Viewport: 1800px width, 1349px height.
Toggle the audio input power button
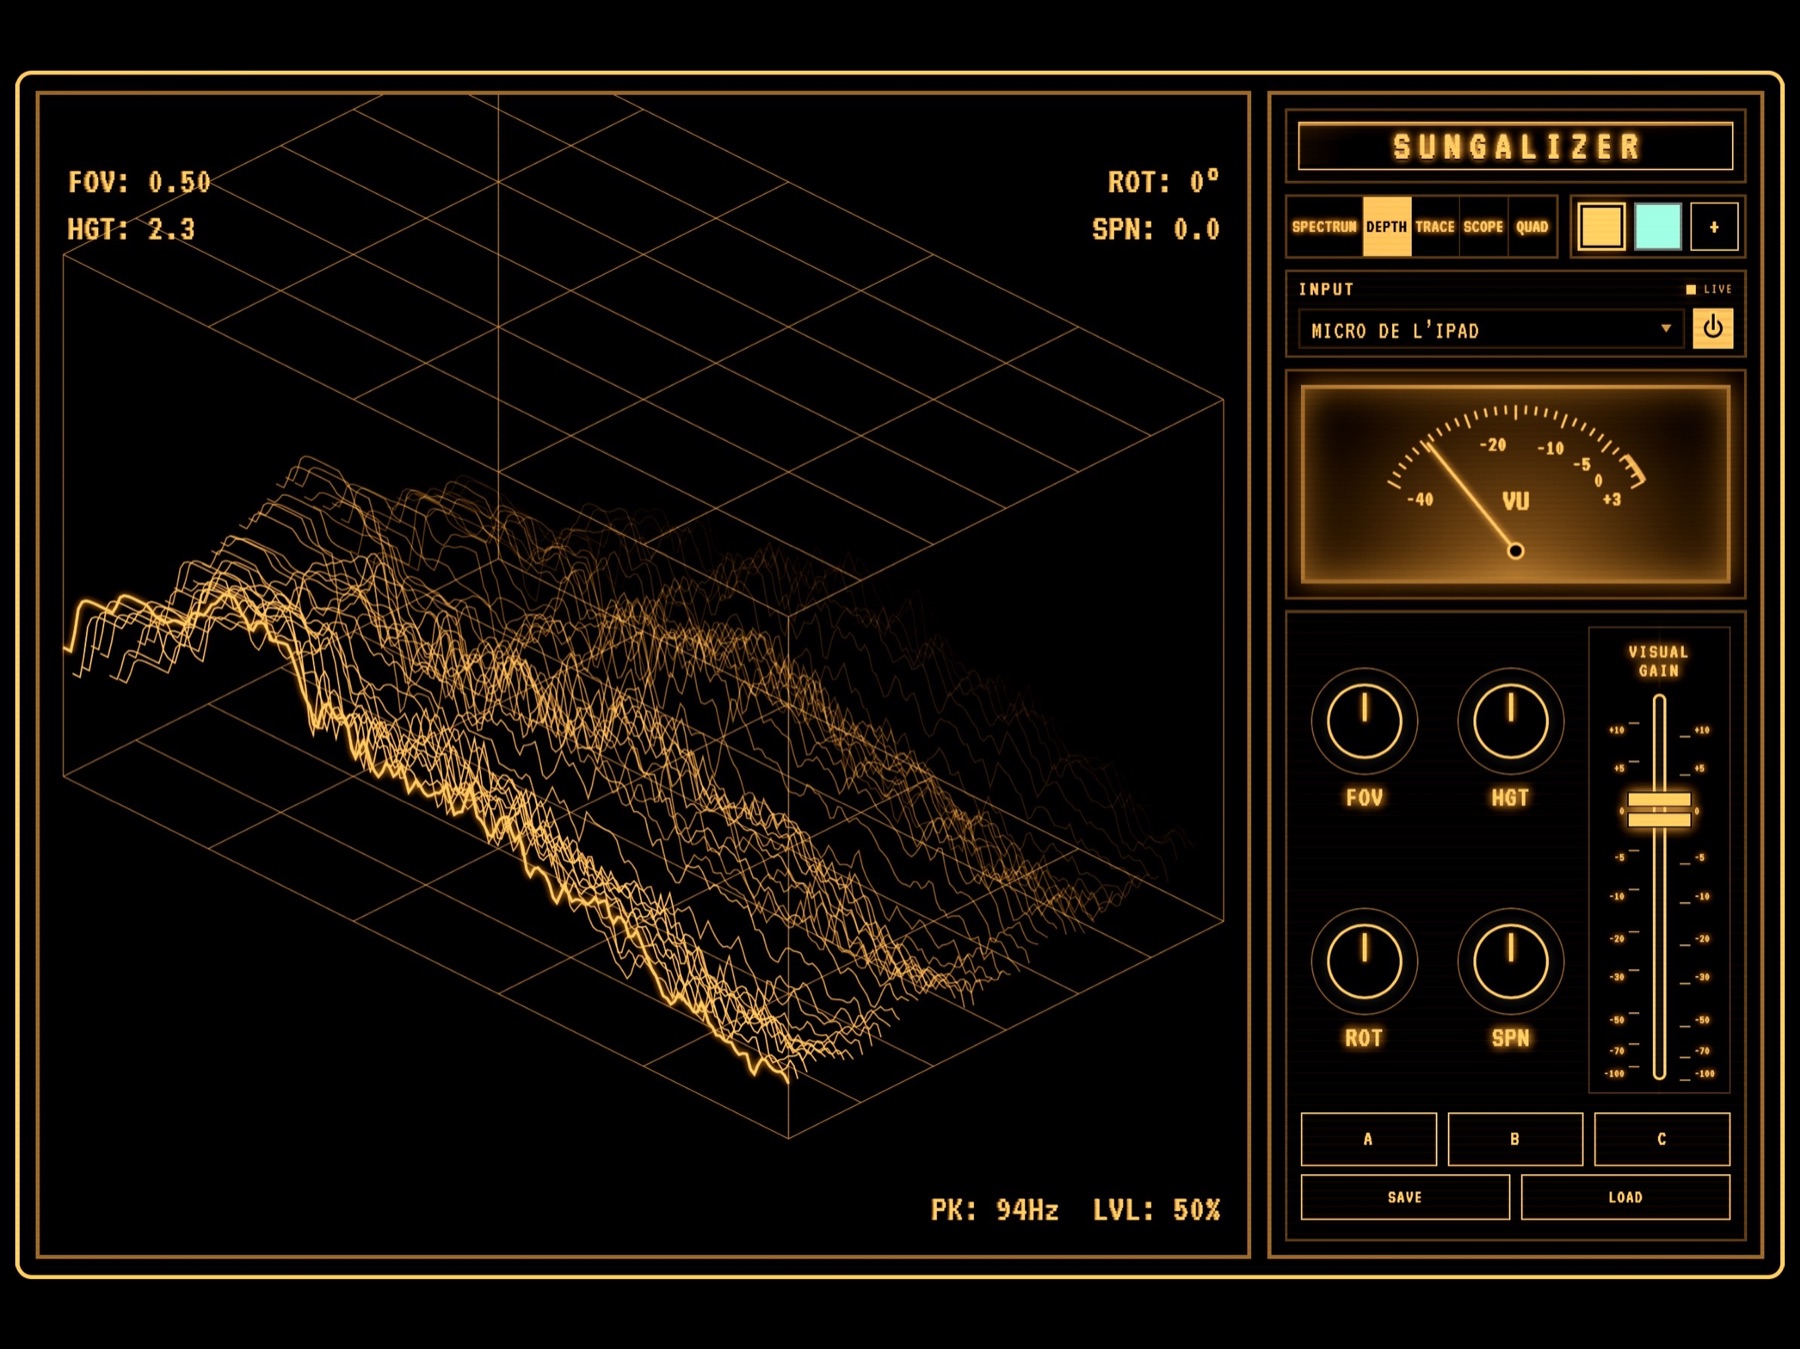tap(1712, 329)
